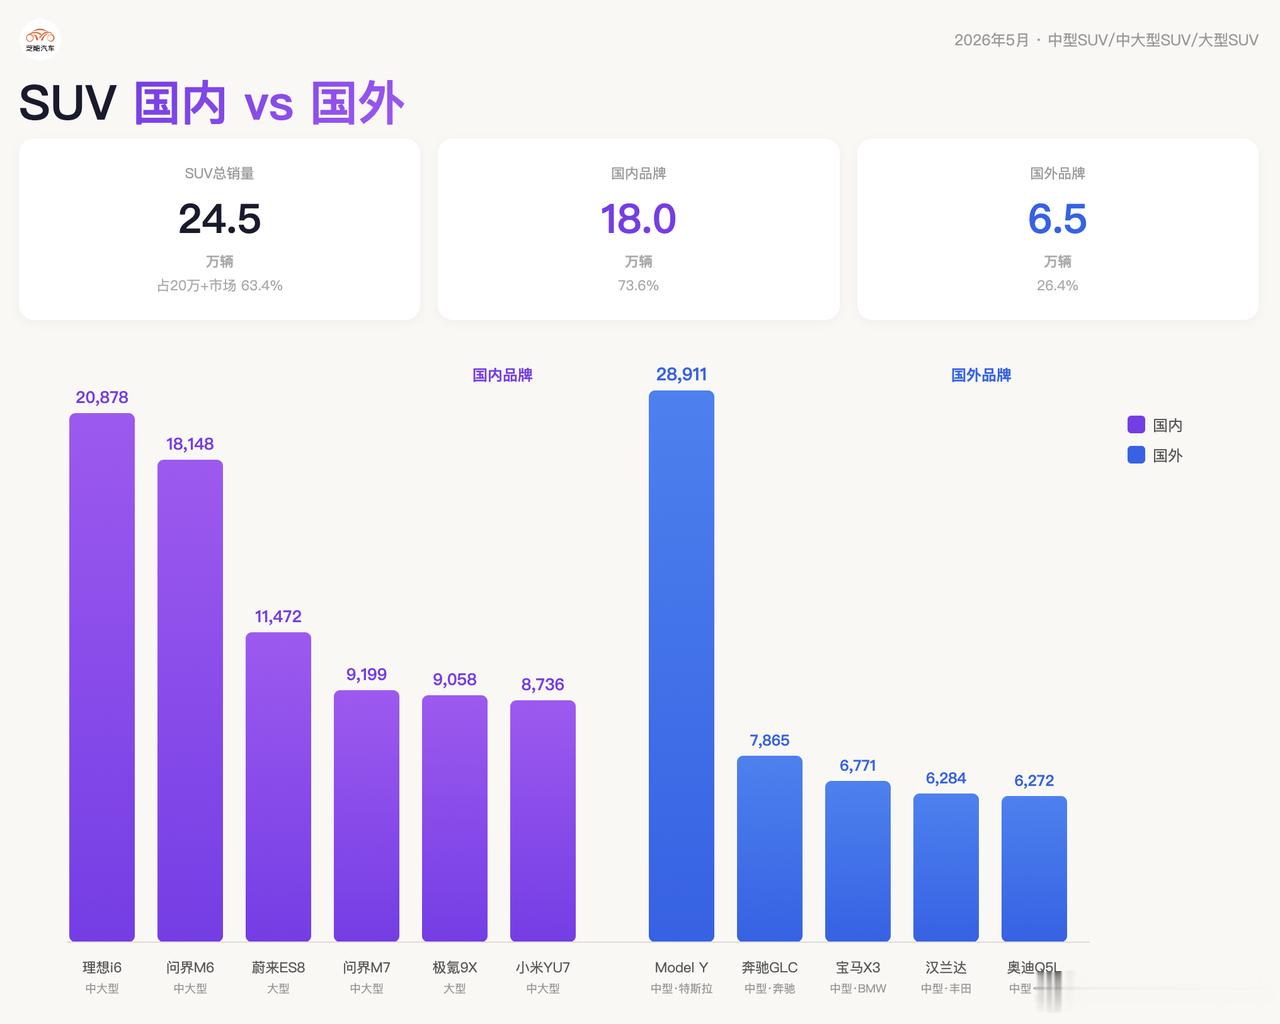Select the 汉兰达 bar
This screenshot has height=1024, width=1280.
point(946,868)
